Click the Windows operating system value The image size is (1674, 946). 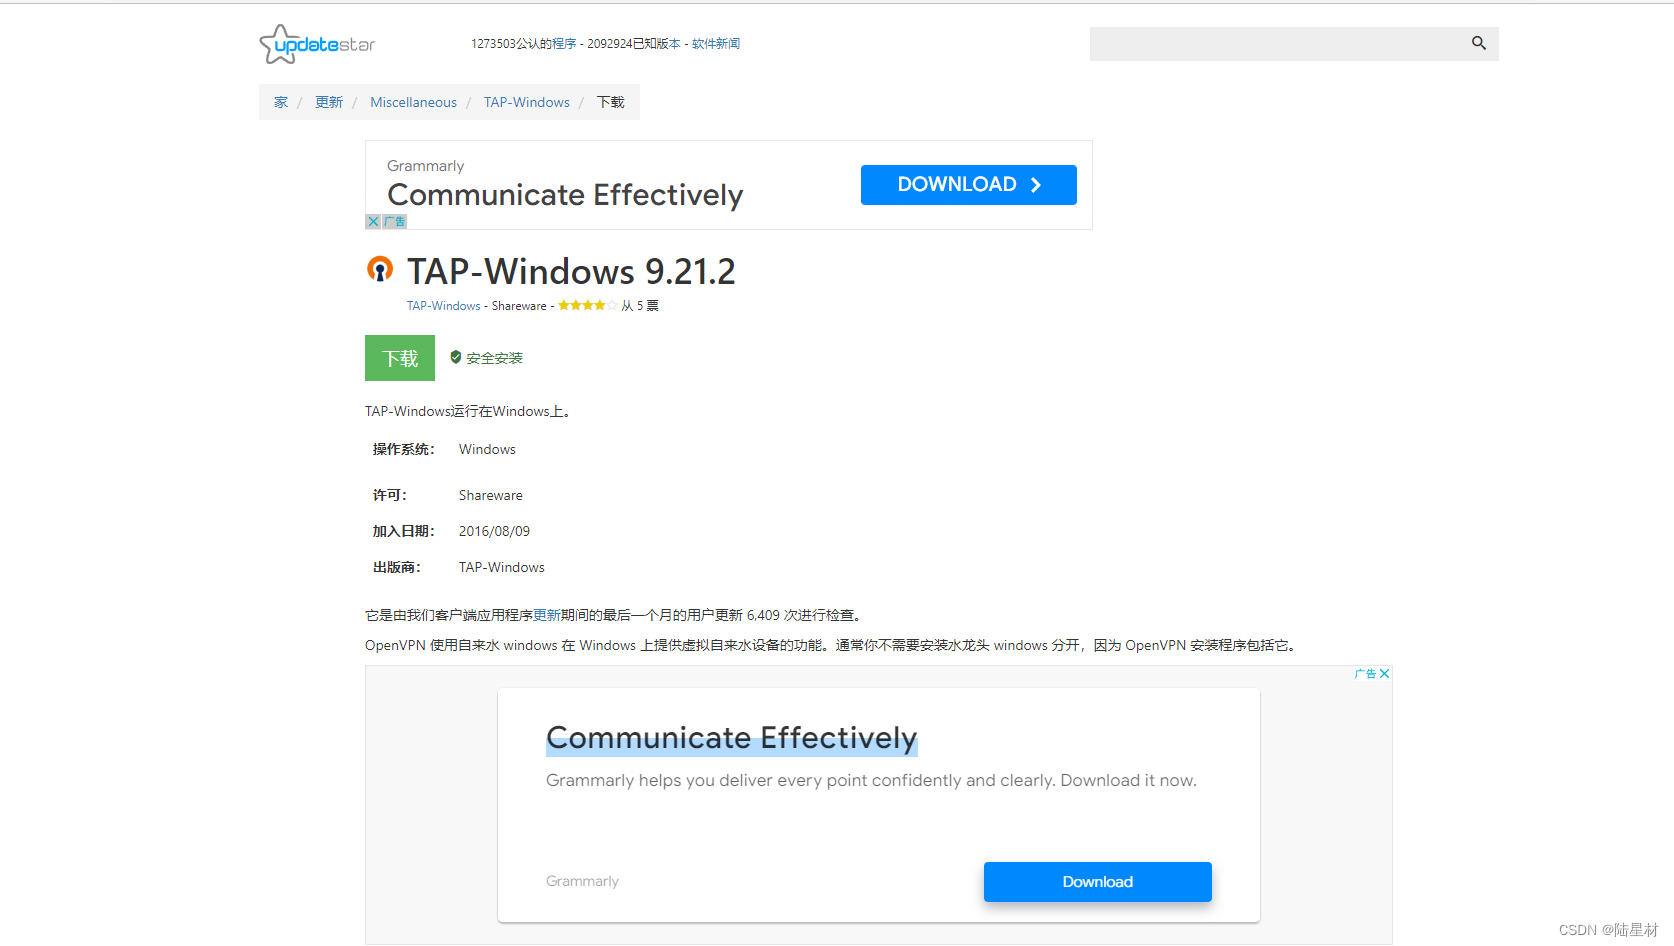[x=487, y=449]
